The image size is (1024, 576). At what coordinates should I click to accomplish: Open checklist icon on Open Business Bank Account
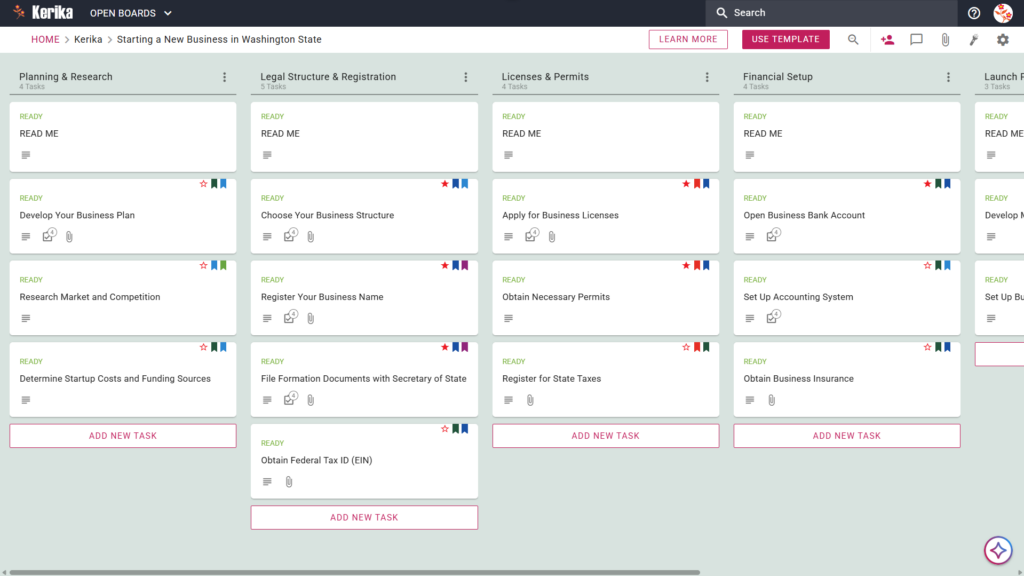(x=773, y=235)
